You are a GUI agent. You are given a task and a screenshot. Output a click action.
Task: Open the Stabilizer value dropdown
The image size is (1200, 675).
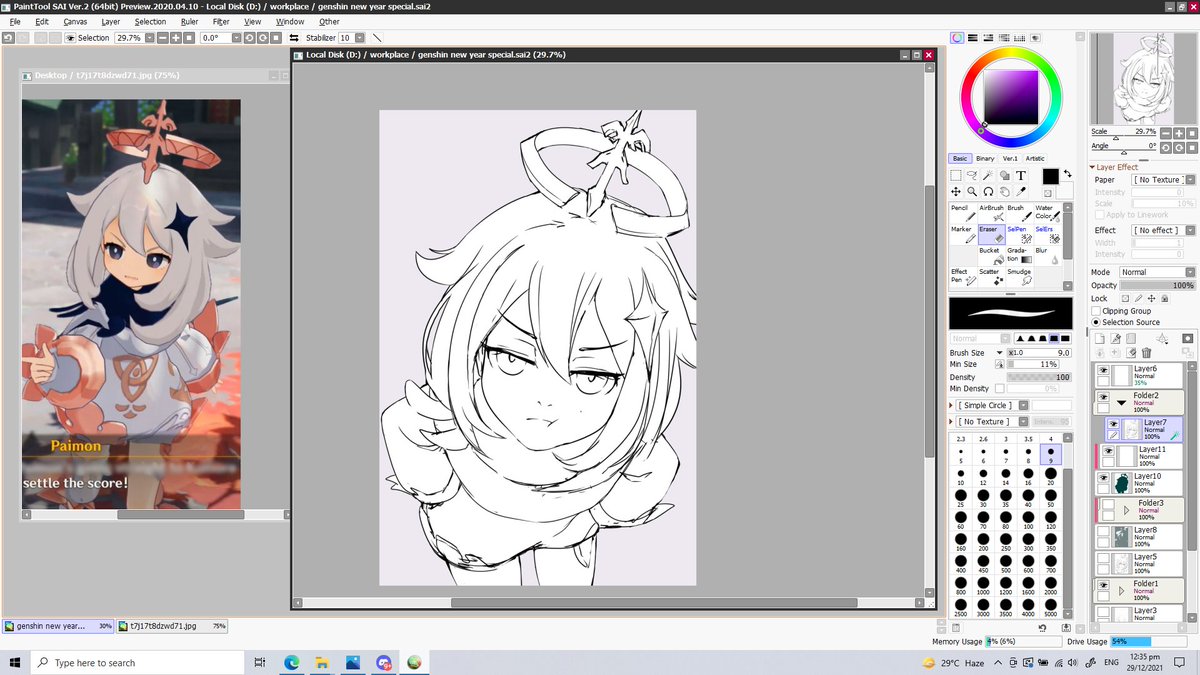click(359, 38)
